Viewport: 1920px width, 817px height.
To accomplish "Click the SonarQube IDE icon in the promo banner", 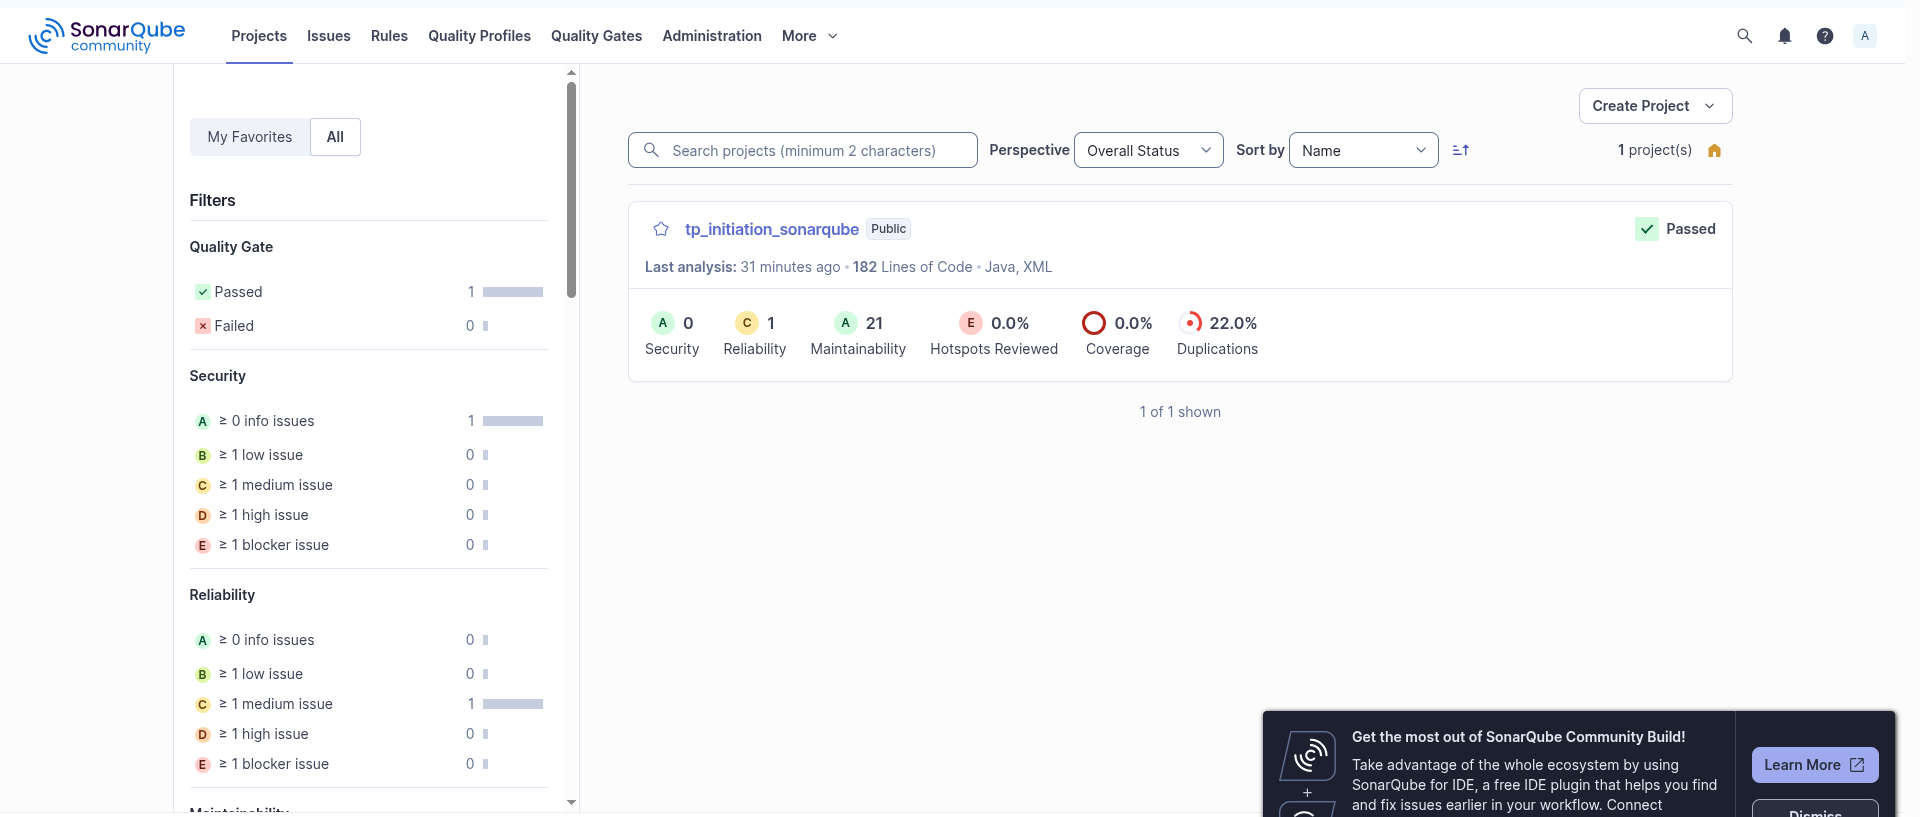I will click(1308, 757).
